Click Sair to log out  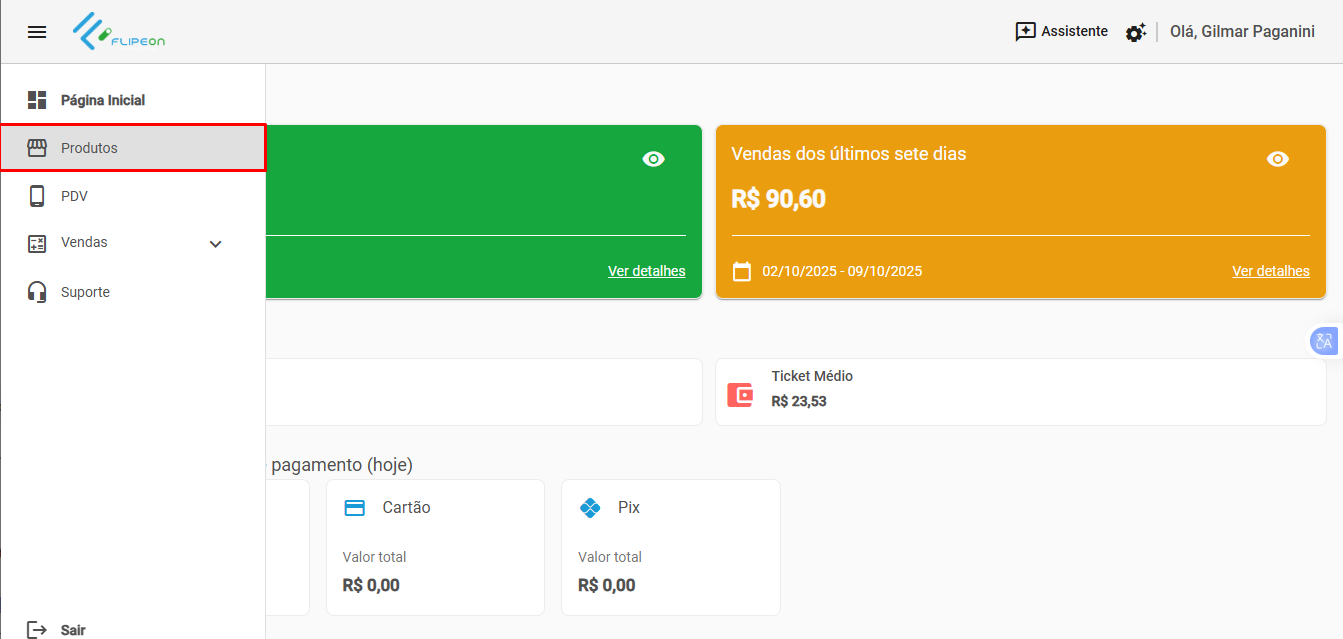click(x=72, y=630)
